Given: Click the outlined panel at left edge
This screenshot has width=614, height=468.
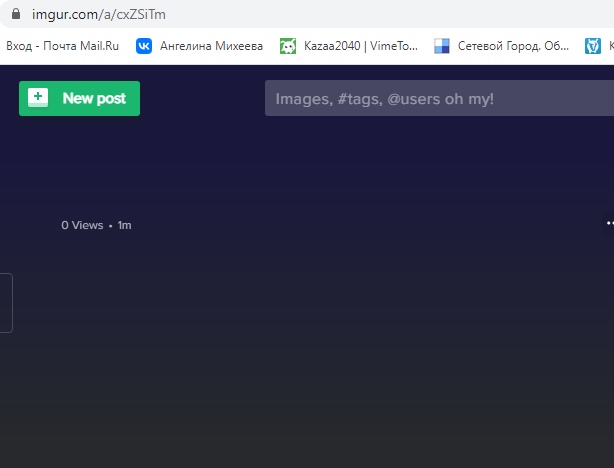Looking at the screenshot, I should click(6, 303).
